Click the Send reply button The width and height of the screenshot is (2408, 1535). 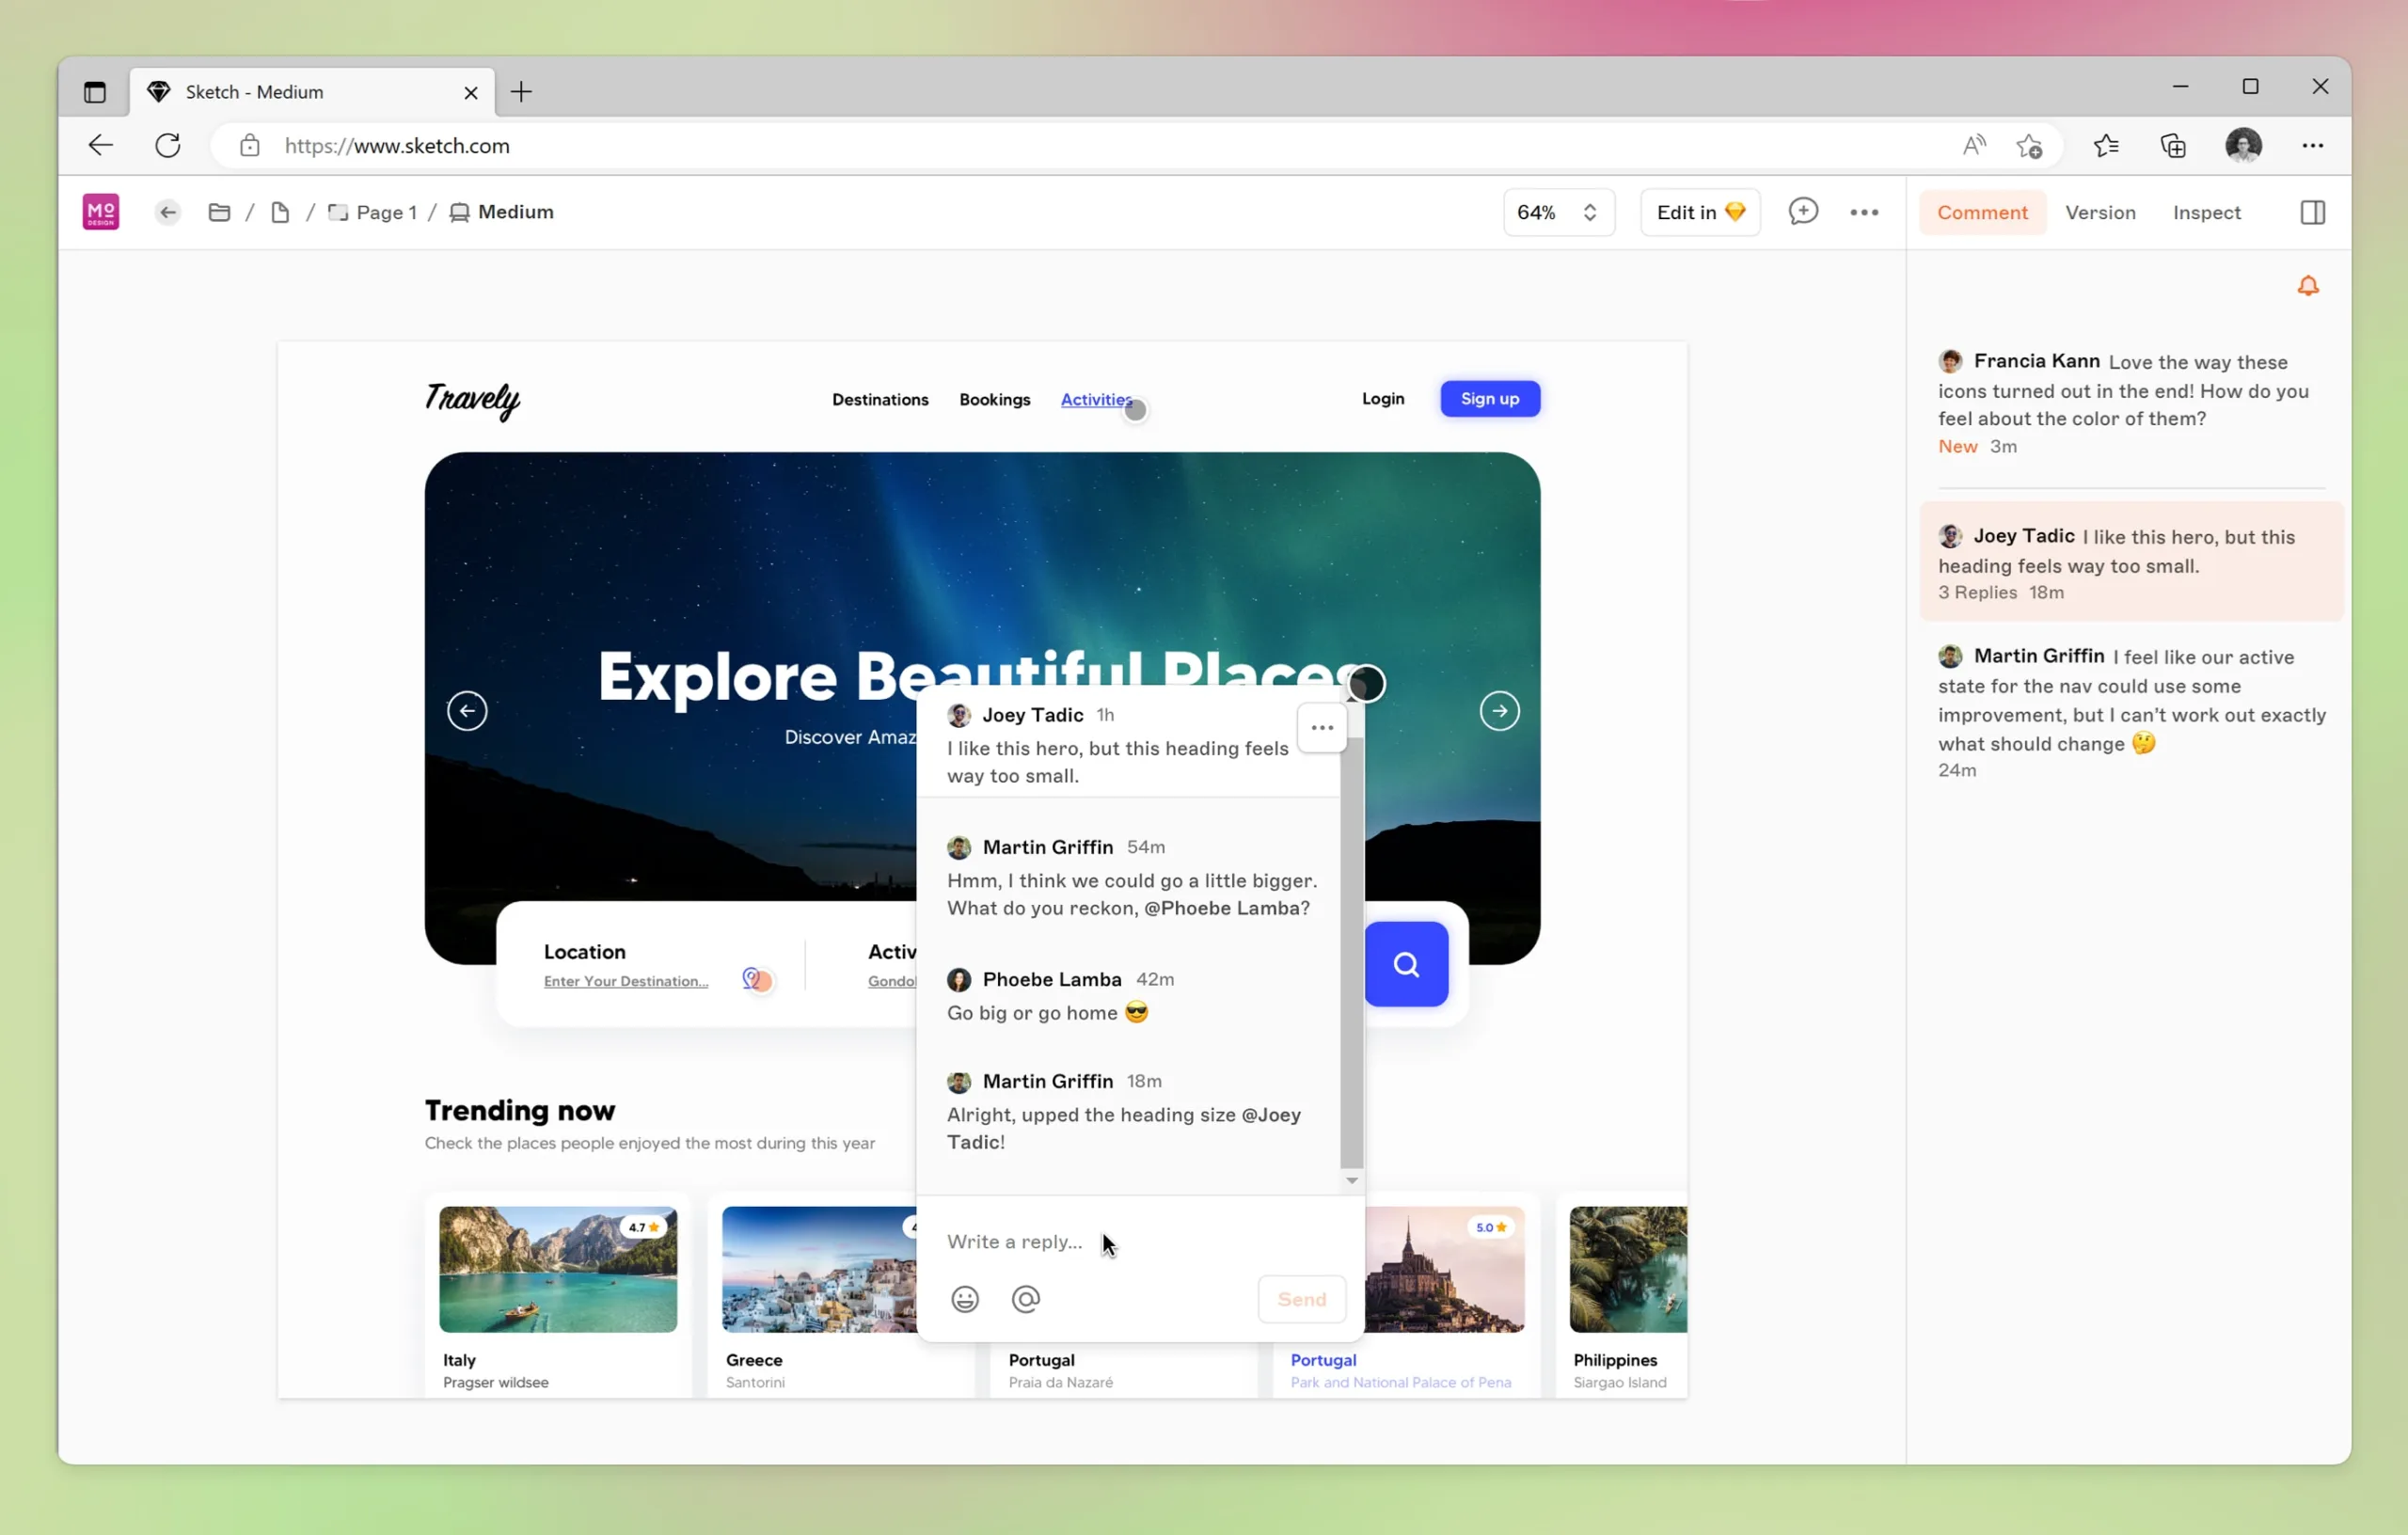[x=1301, y=1299]
